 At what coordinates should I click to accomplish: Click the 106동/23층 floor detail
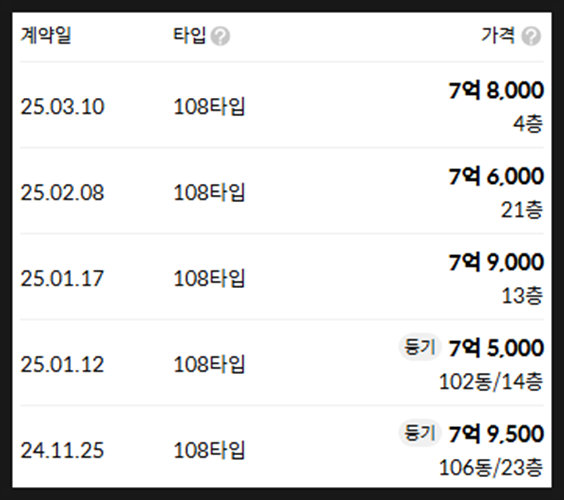pyautogui.click(x=491, y=468)
